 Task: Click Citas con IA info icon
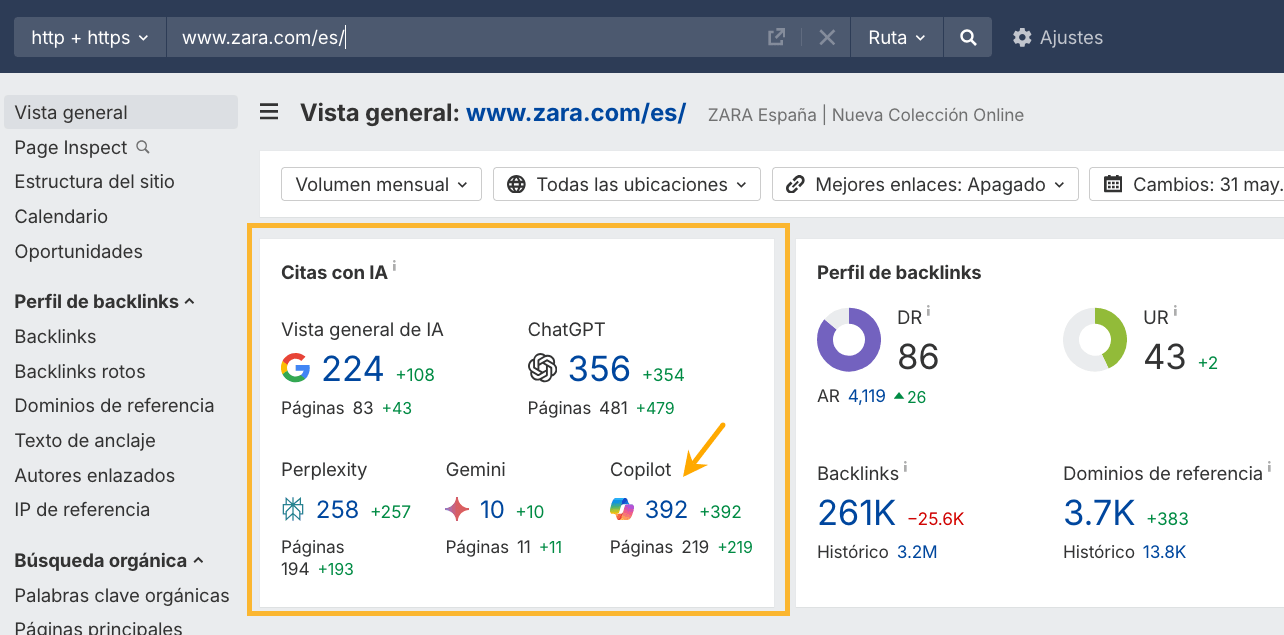point(395,266)
